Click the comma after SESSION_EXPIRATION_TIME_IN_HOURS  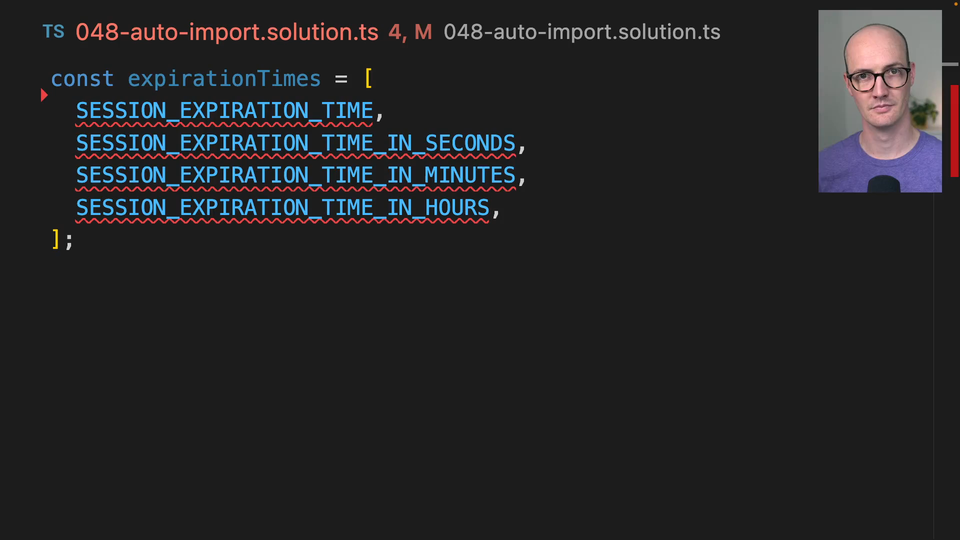[496, 208]
